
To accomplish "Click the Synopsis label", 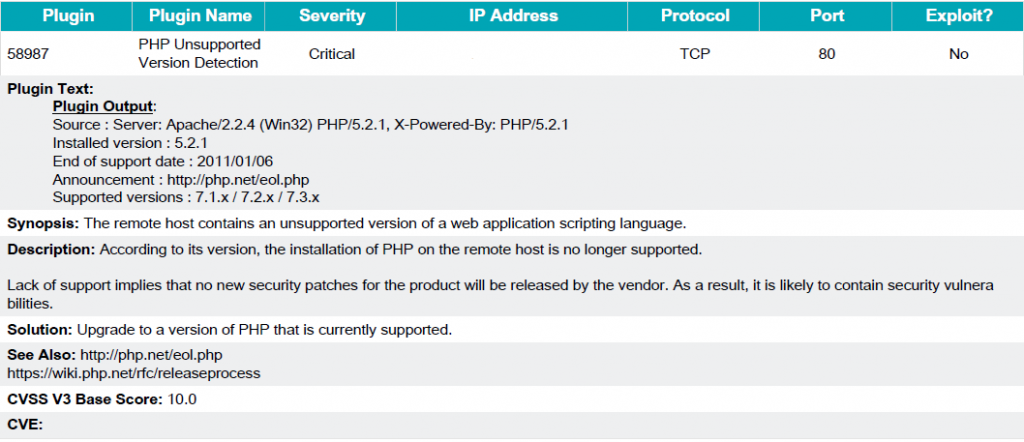I will (x=43, y=223).
